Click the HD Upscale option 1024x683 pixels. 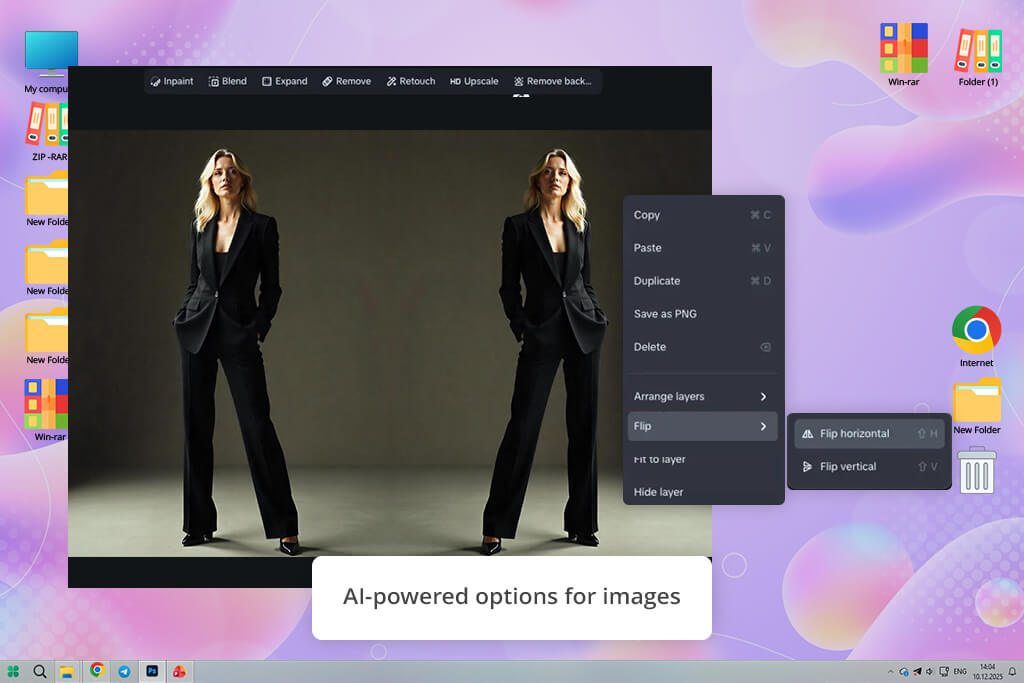click(474, 81)
